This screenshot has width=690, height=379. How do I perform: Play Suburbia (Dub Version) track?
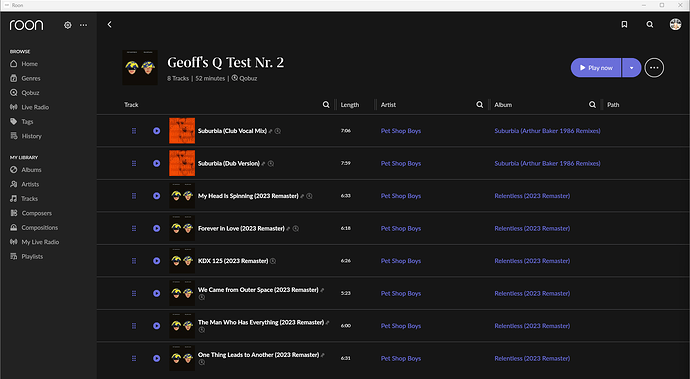pos(156,163)
